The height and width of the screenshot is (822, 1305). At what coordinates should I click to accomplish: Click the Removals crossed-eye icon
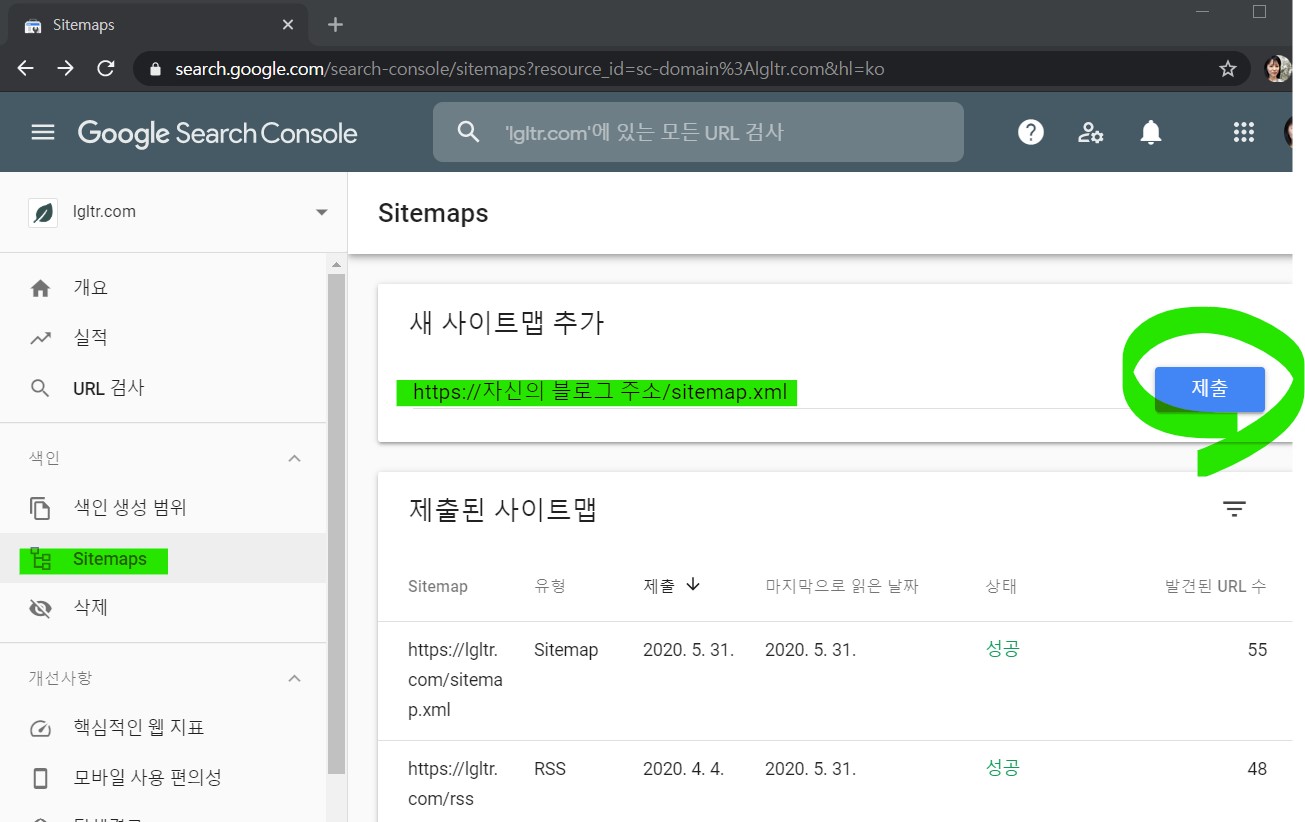pos(40,608)
